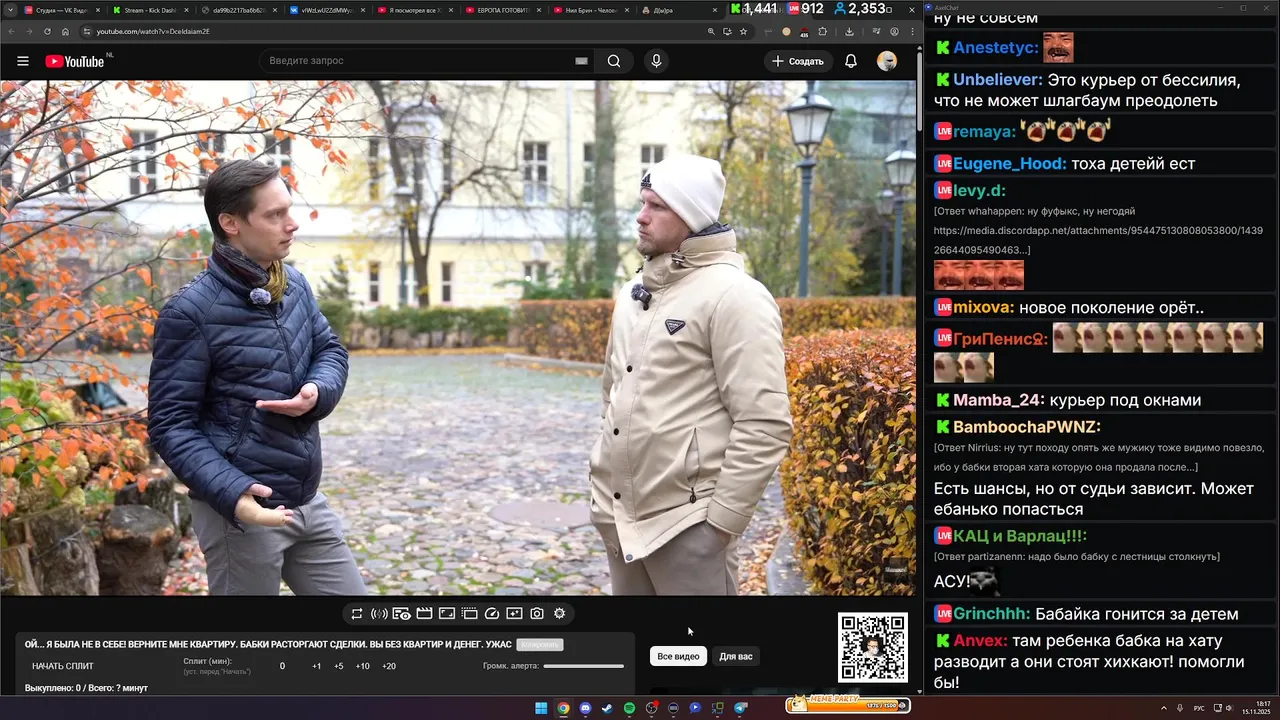
Task: Select the Все видео filter chip
Action: tap(678, 656)
